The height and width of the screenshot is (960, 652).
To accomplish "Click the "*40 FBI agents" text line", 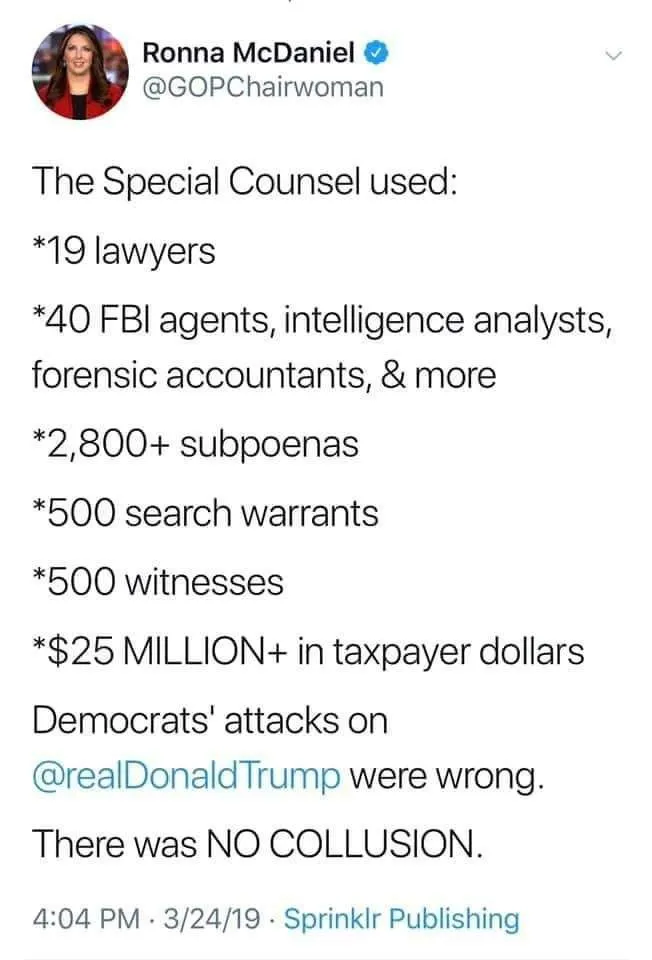I will click(x=320, y=322).
